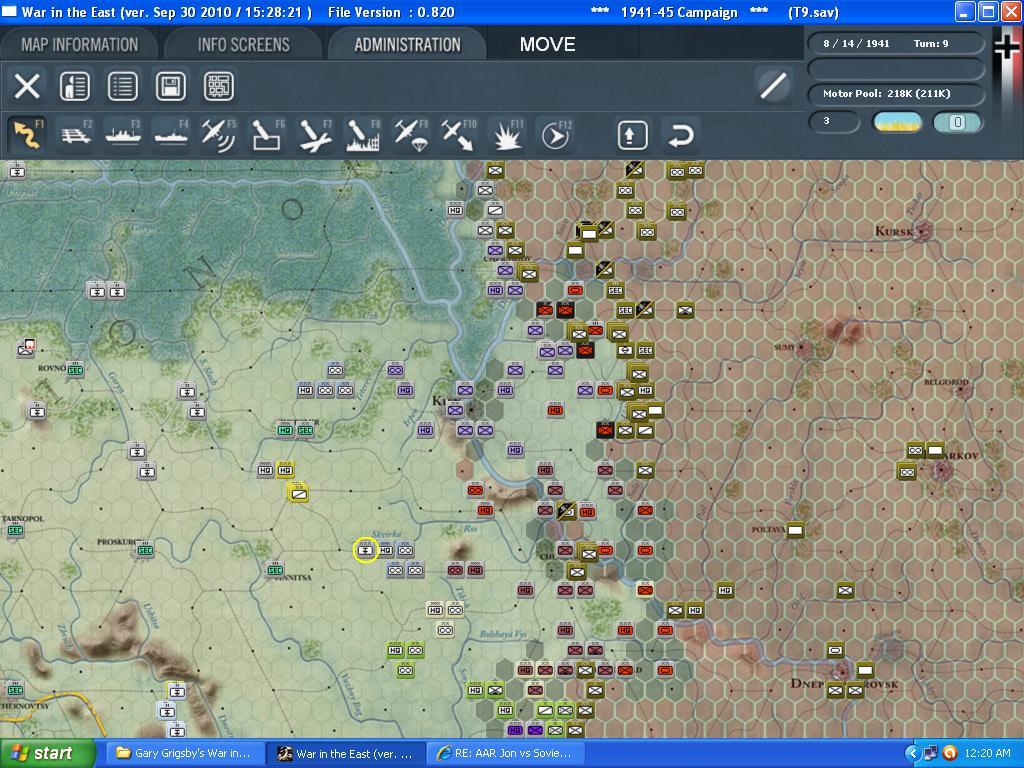Image resolution: width=1024 pixels, height=768 pixels.
Task: Click the floppy disk save game icon
Action: [170, 86]
